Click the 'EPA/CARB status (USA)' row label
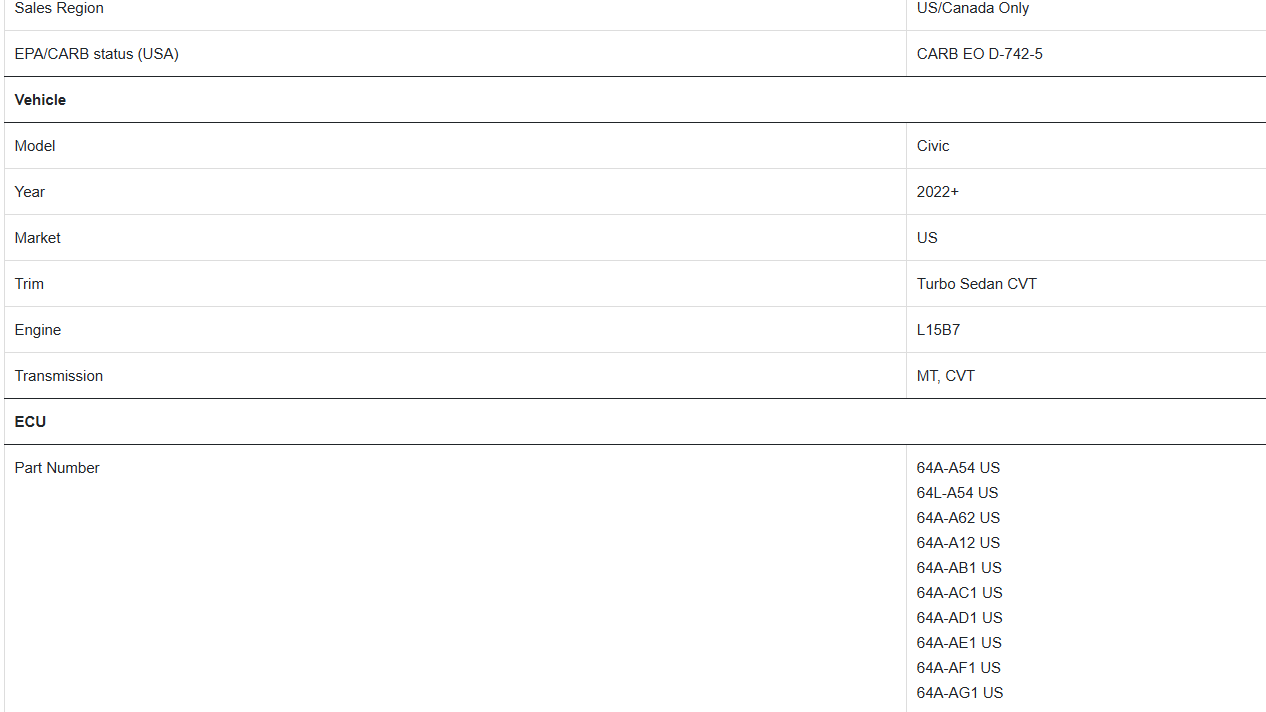The image size is (1266, 712). [x=96, y=54]
